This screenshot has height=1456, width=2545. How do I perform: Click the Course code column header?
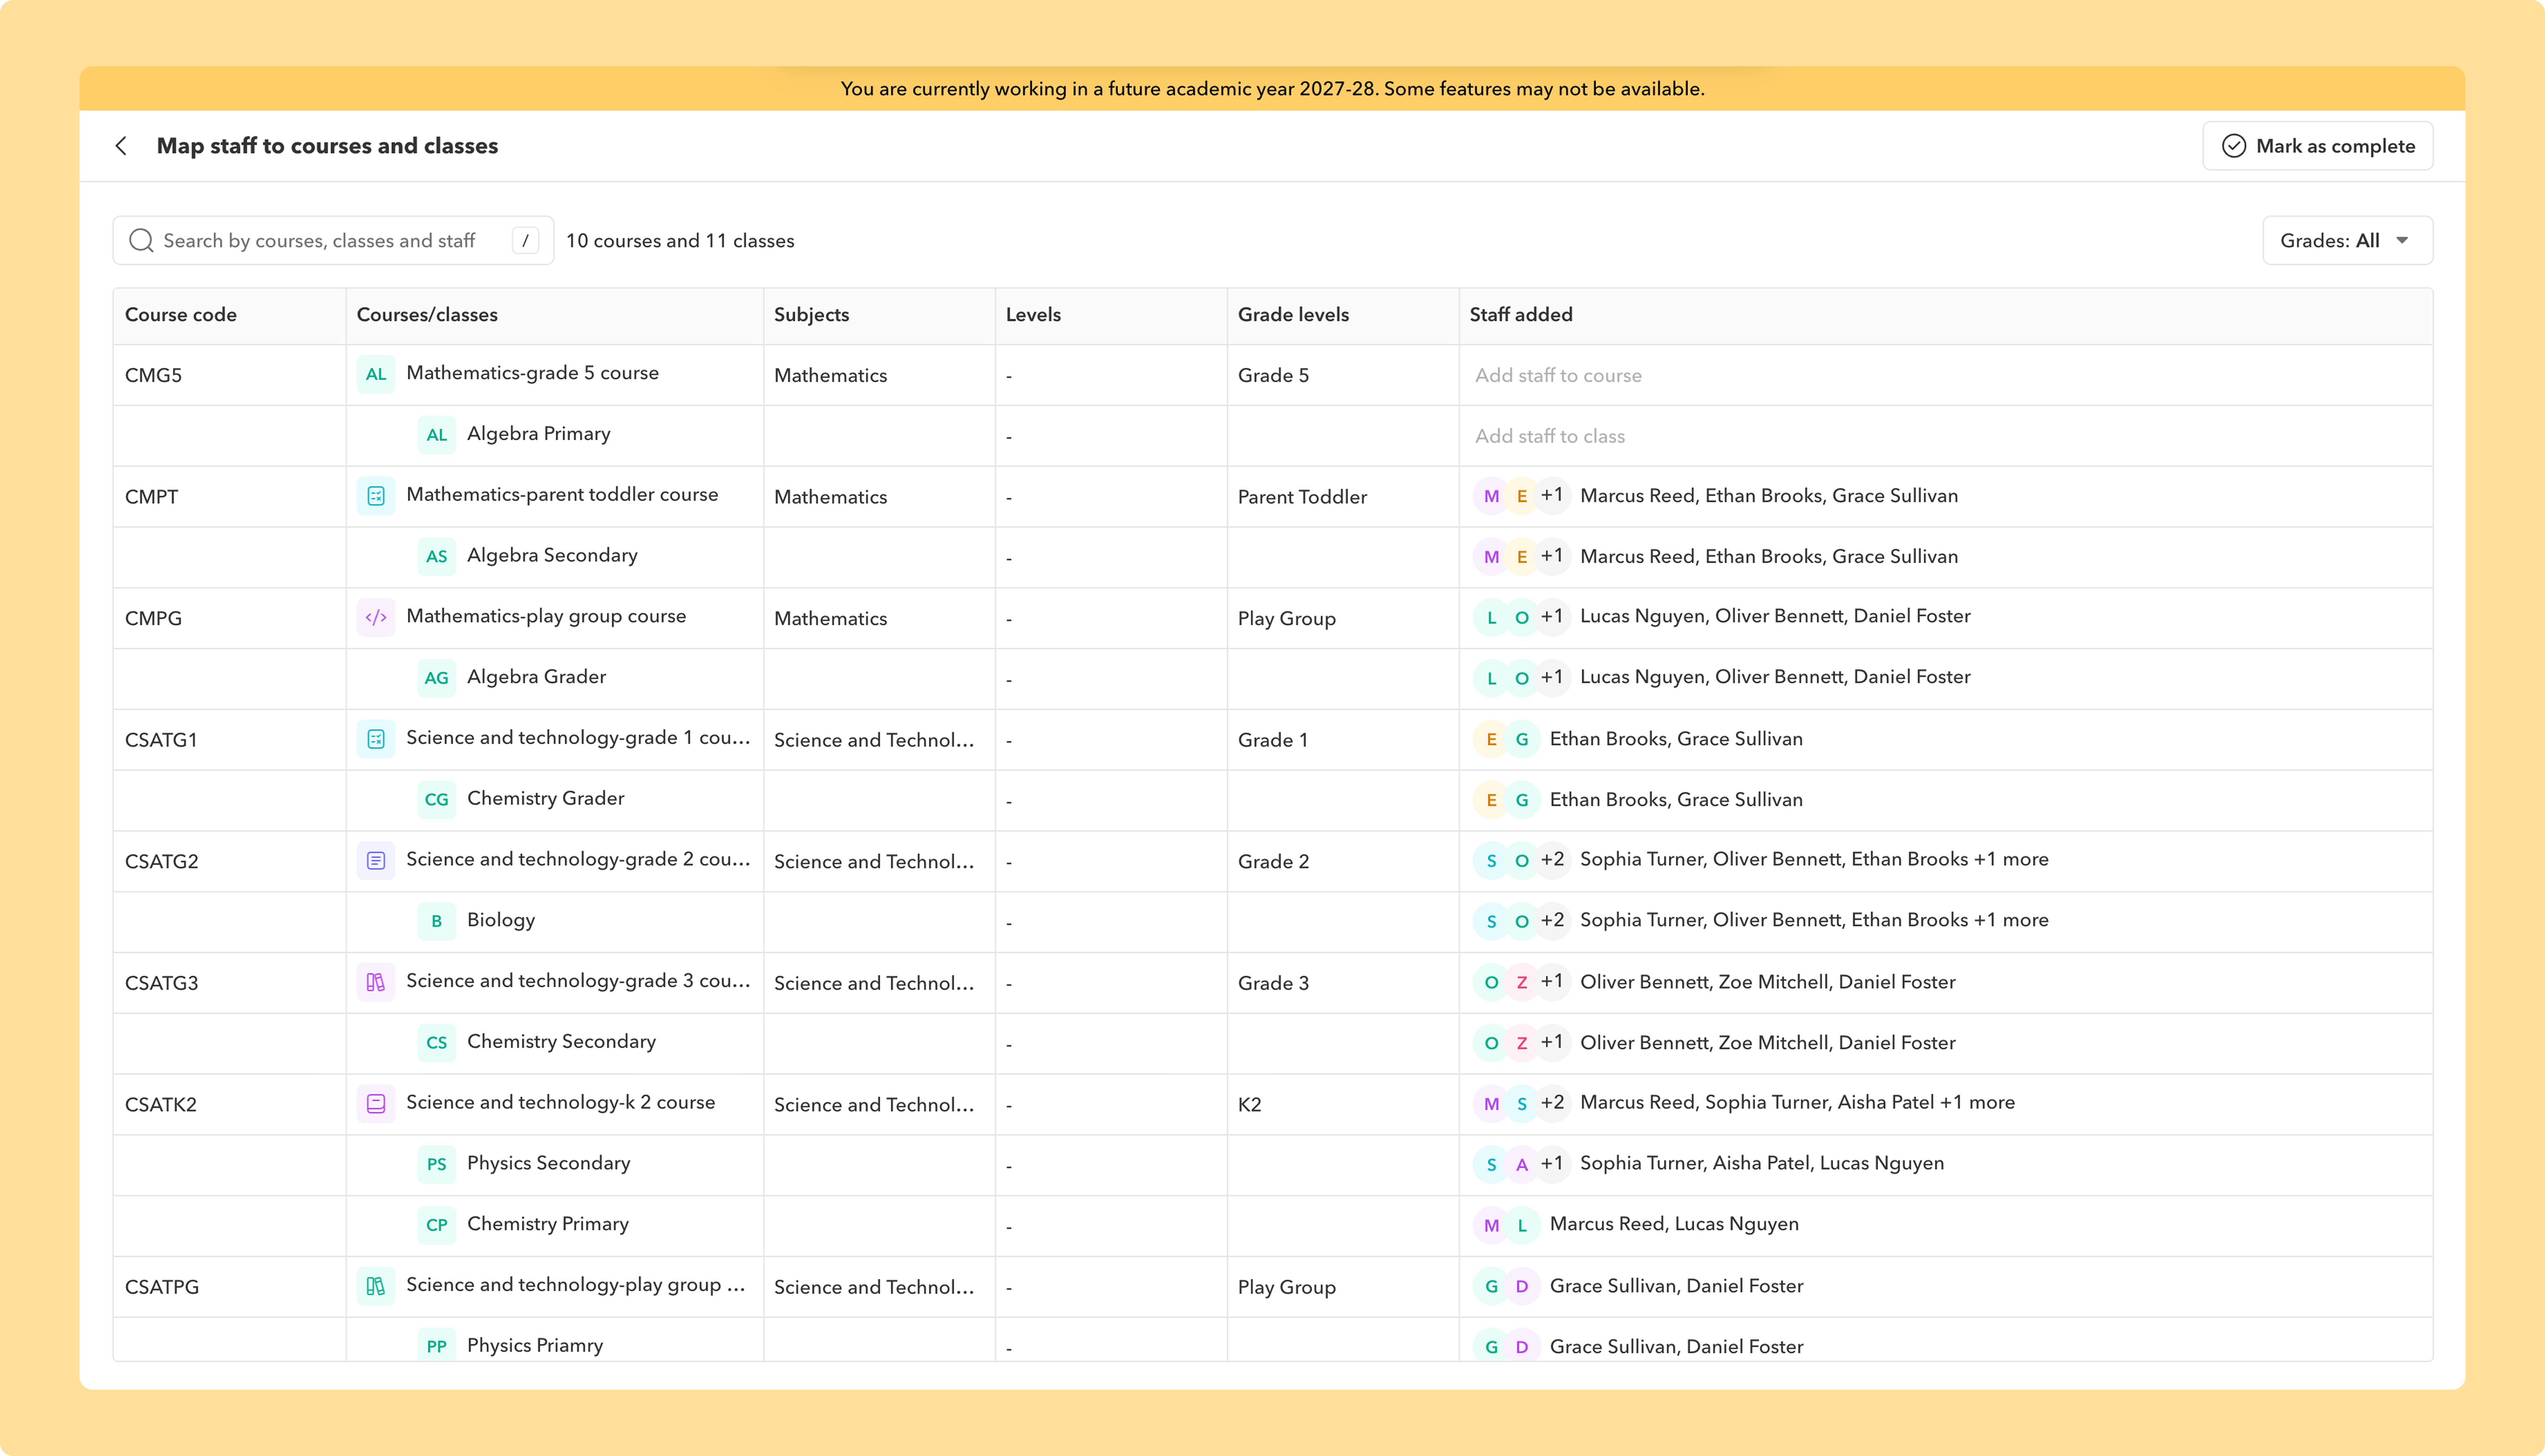pyautogui.click(x=181, y=314)
